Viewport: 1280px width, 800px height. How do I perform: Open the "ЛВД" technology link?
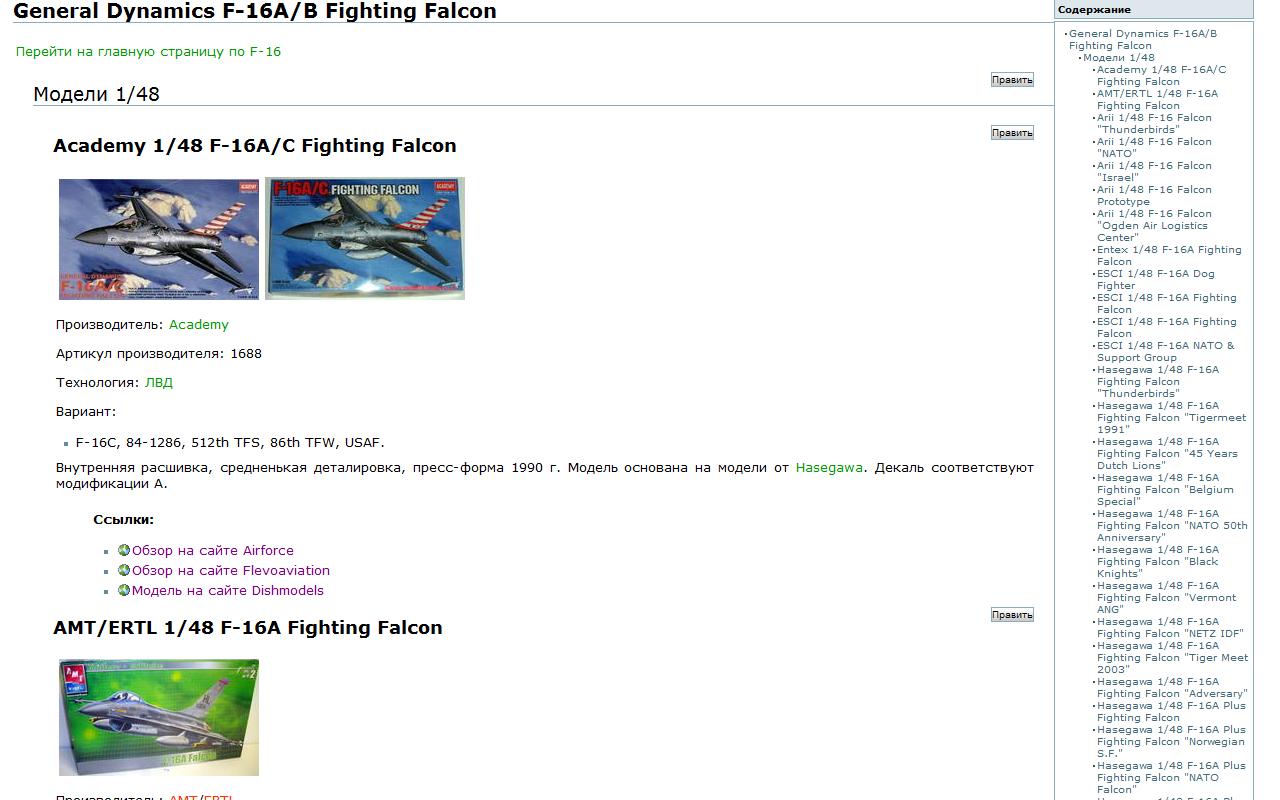[160, 382]
